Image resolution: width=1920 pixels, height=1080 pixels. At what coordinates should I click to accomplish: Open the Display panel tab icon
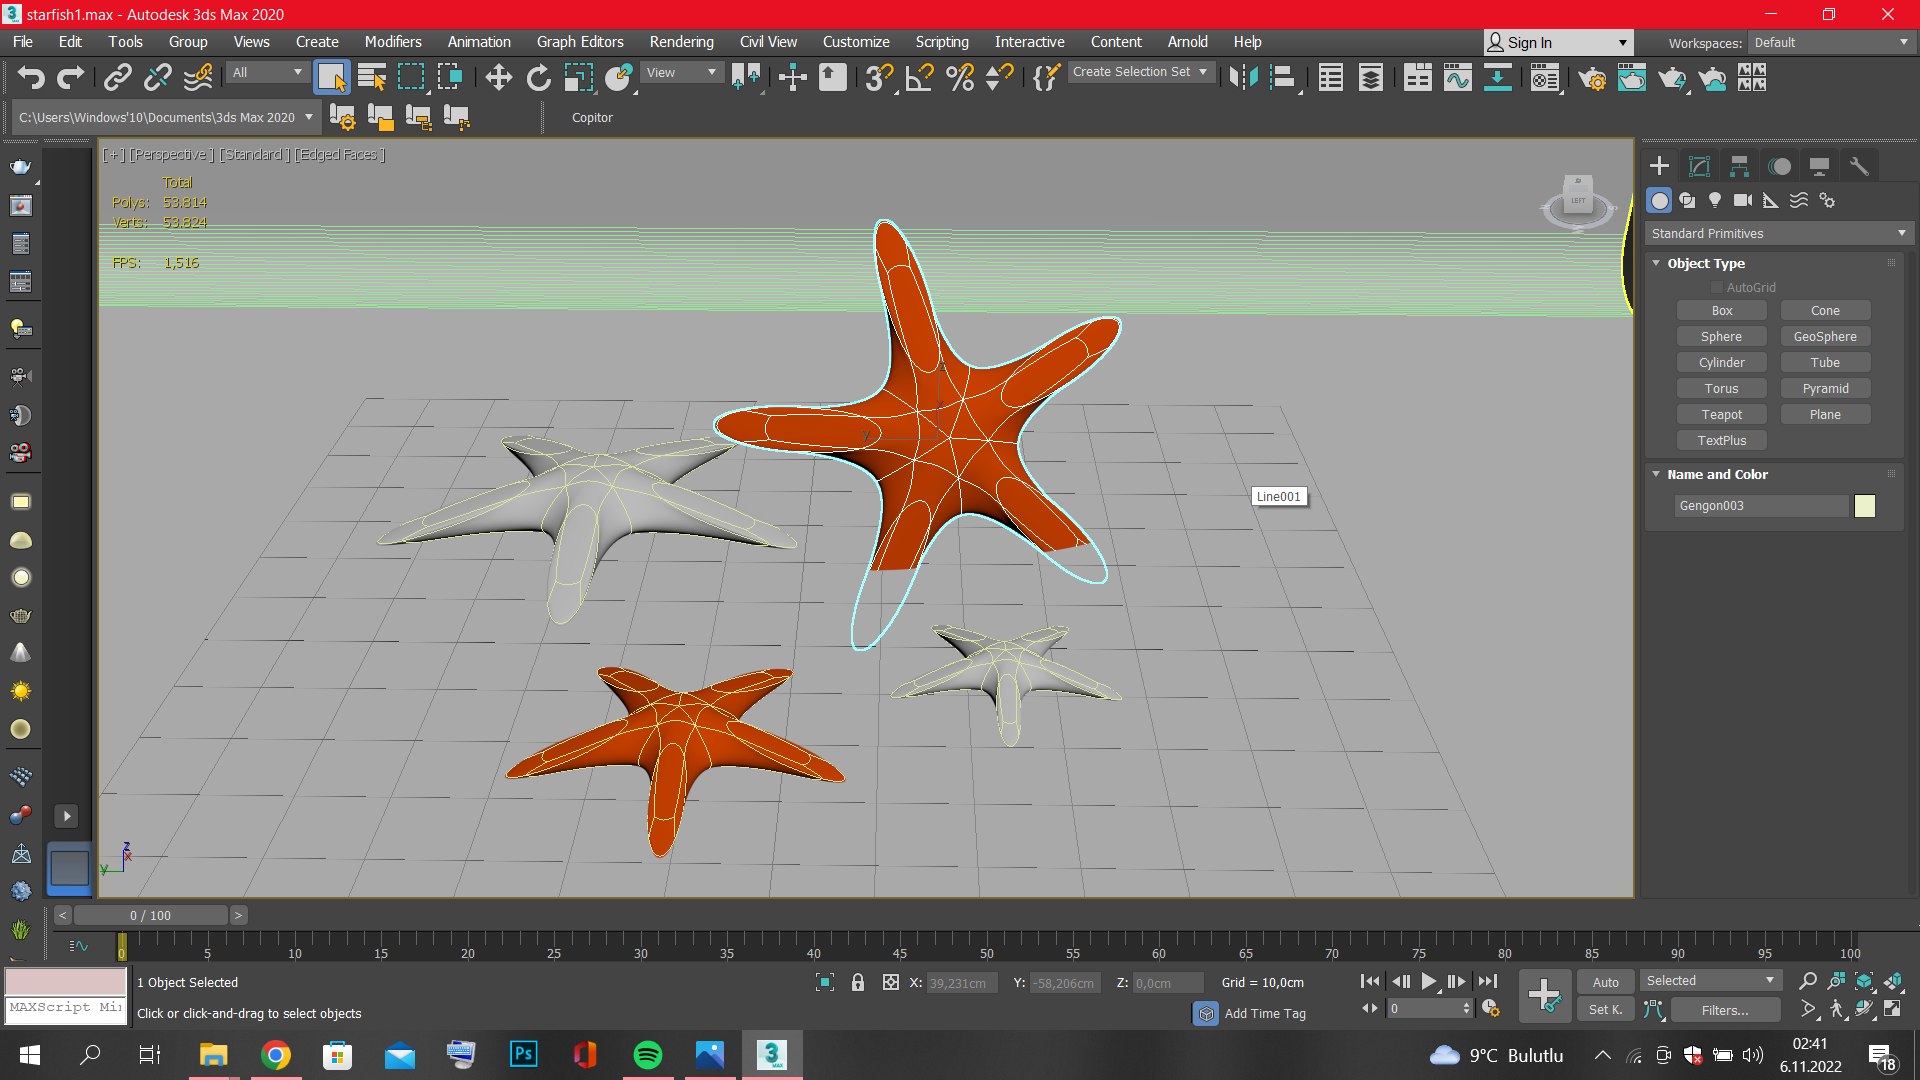(x=1819, y=166)
